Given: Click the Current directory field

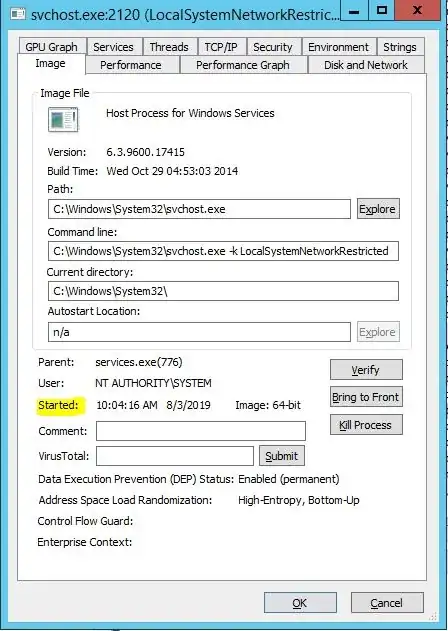Looking at the screenshot, I should [x=223, y=291].
